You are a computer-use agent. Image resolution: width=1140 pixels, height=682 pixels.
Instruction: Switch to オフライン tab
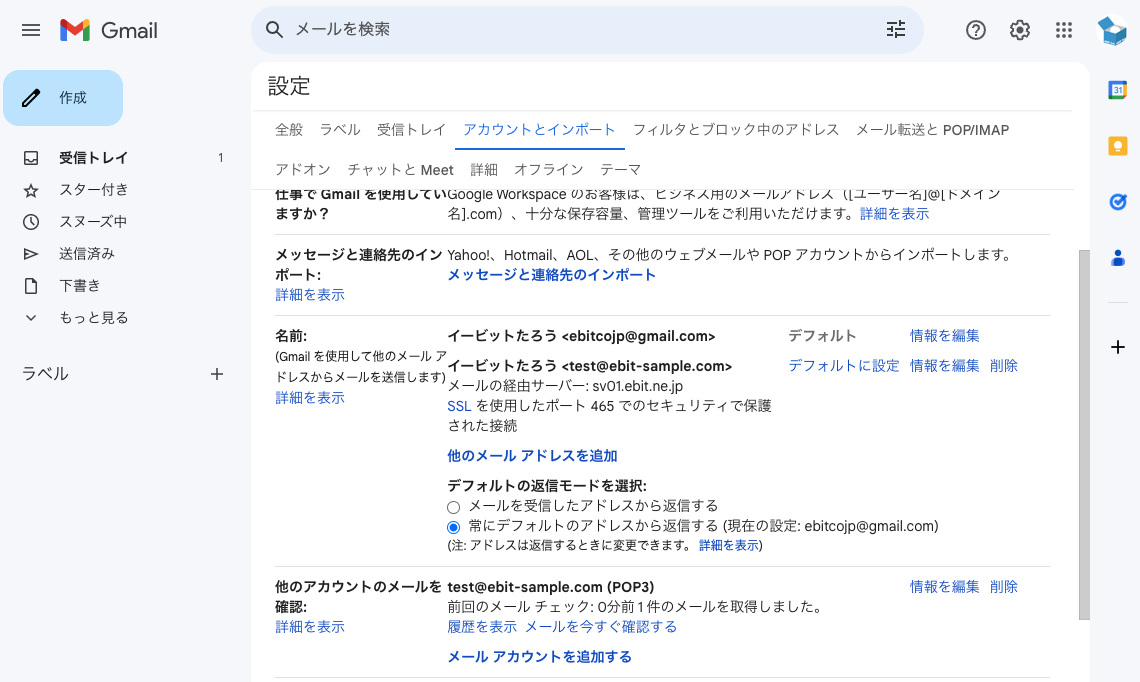(548, 169)
